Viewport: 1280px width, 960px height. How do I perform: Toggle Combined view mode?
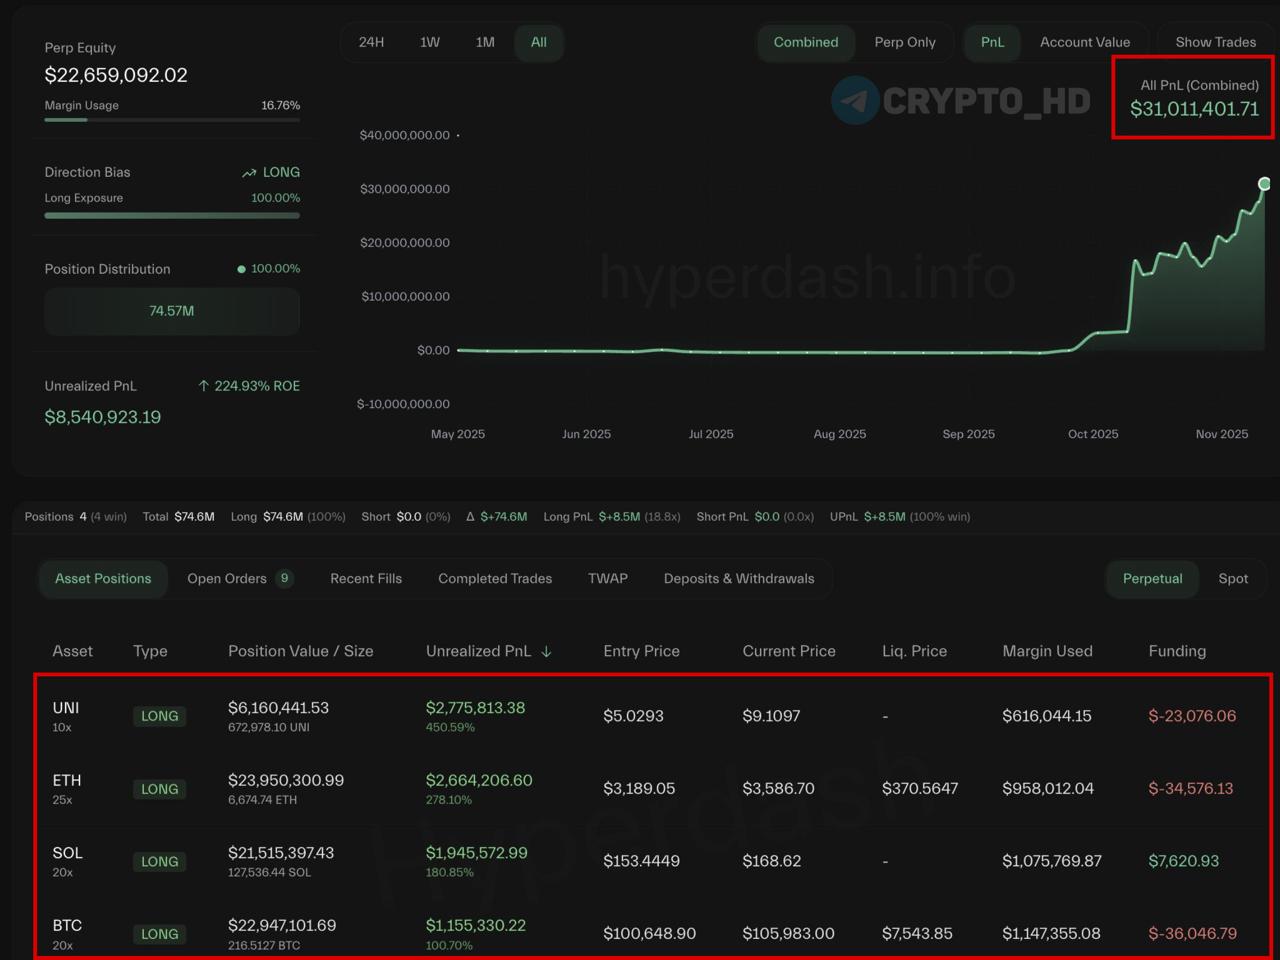[x=806, y=42]
